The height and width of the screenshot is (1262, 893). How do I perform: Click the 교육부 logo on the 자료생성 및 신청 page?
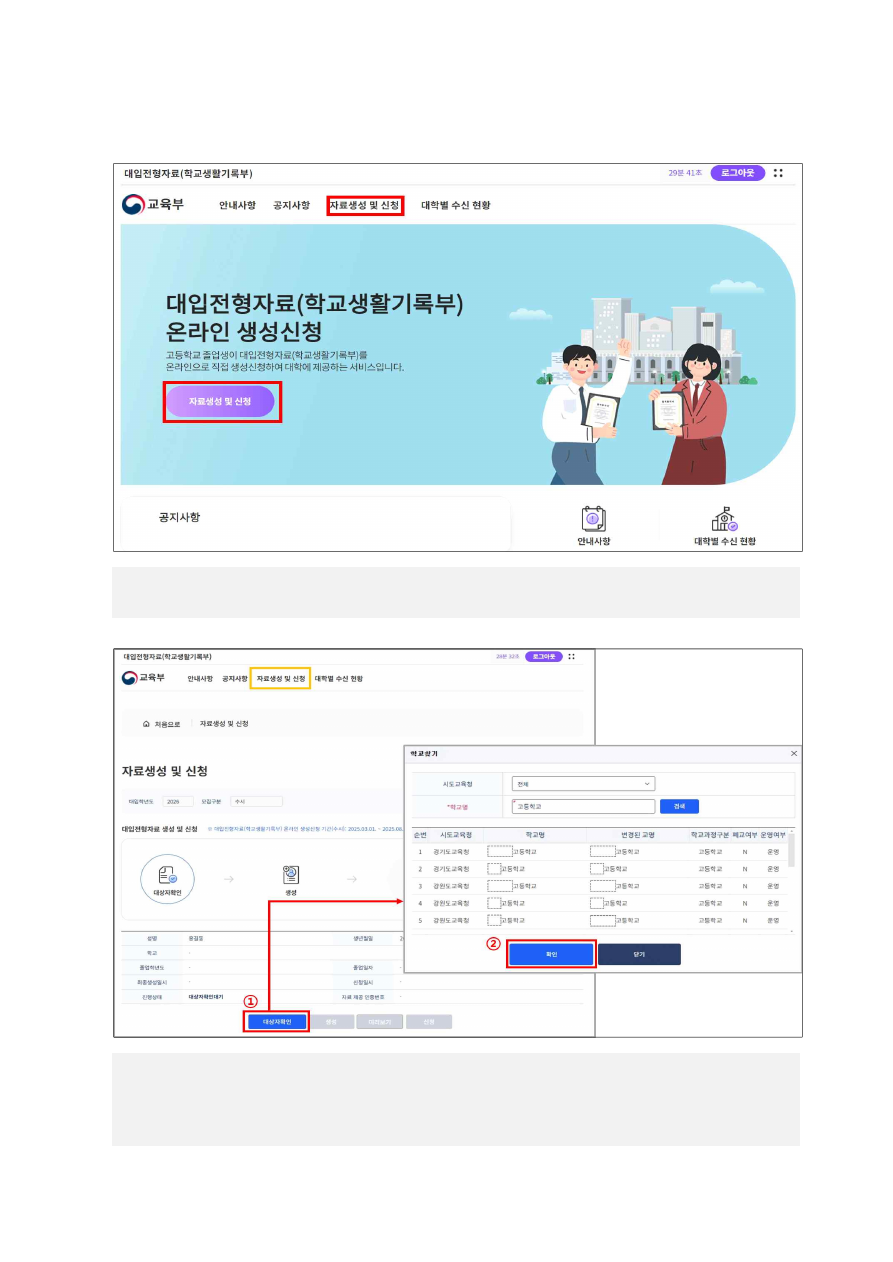[x=143, y=678]
